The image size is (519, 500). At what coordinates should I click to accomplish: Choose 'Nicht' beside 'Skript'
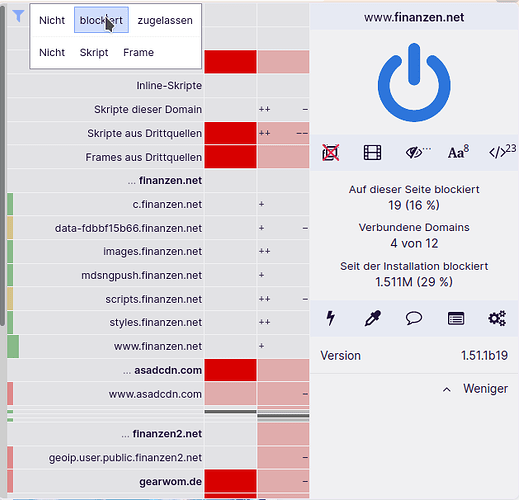coord(52,52)
